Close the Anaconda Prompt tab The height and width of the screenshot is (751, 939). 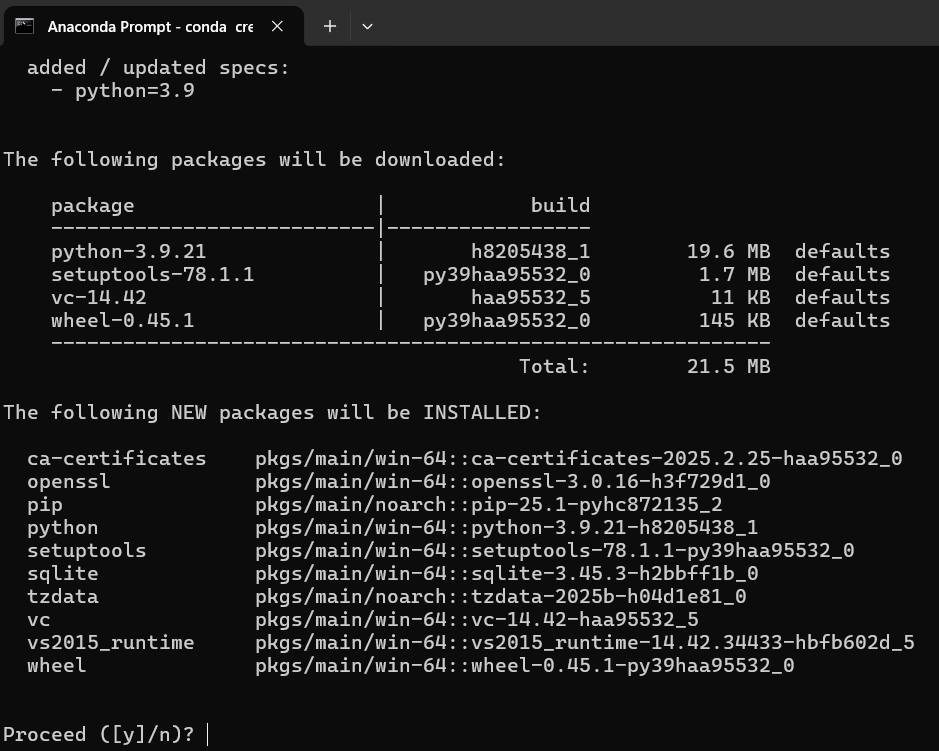[277, 27]
